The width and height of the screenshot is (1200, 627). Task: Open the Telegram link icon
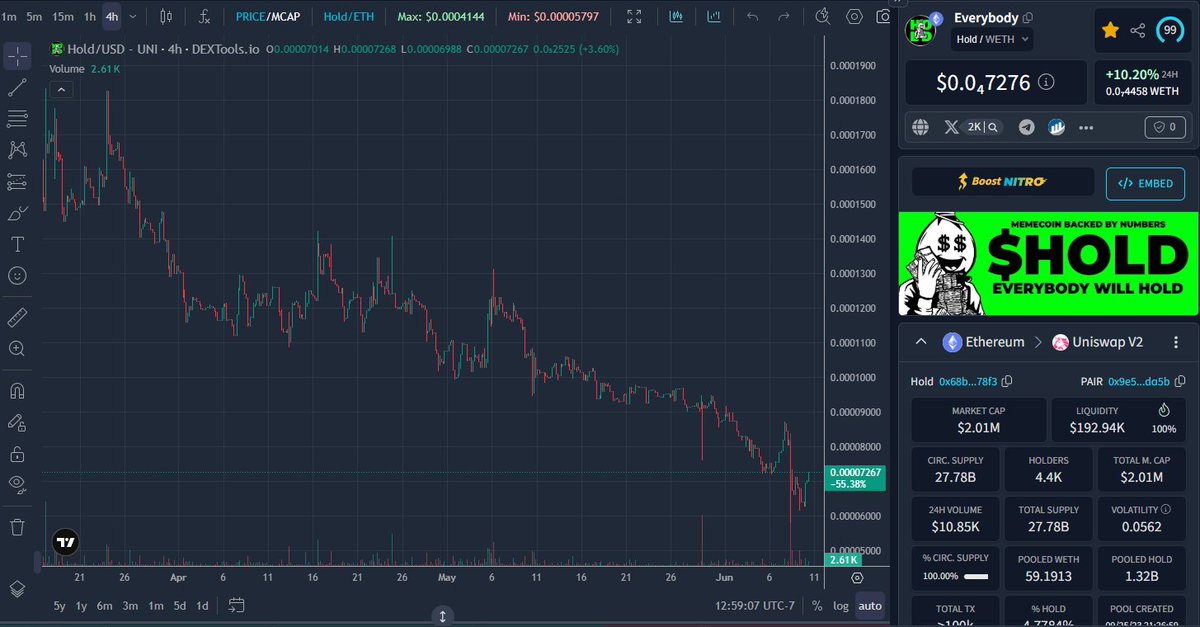click(1026, 127)
